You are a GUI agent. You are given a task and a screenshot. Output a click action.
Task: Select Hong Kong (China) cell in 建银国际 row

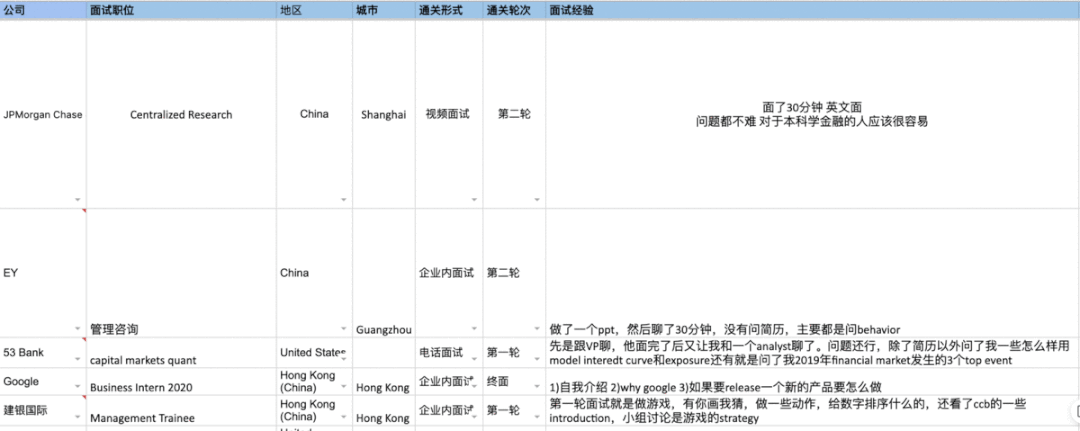(314, 411)
